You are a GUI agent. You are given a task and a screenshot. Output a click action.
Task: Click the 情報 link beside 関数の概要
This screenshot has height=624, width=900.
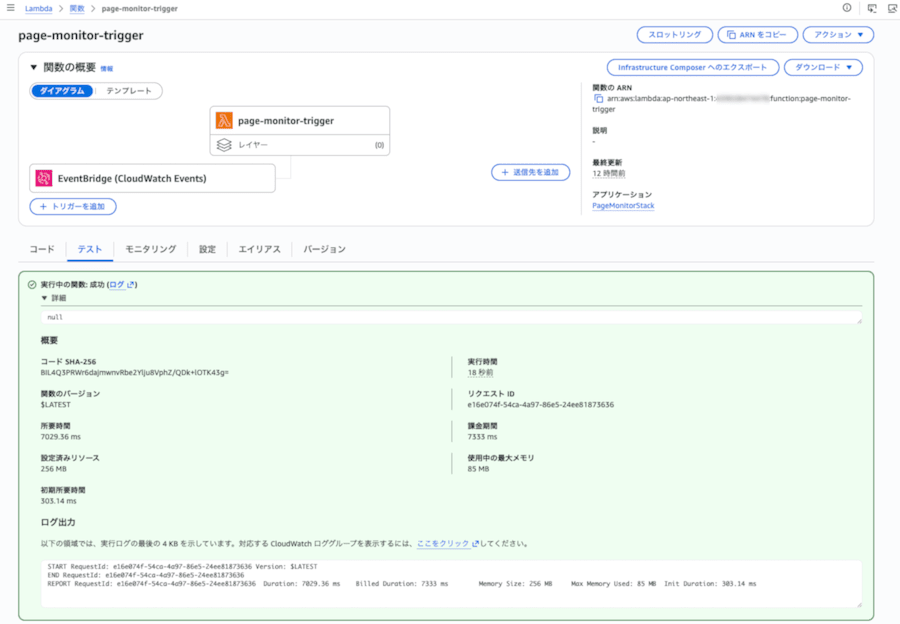click(x=107, y=68)
